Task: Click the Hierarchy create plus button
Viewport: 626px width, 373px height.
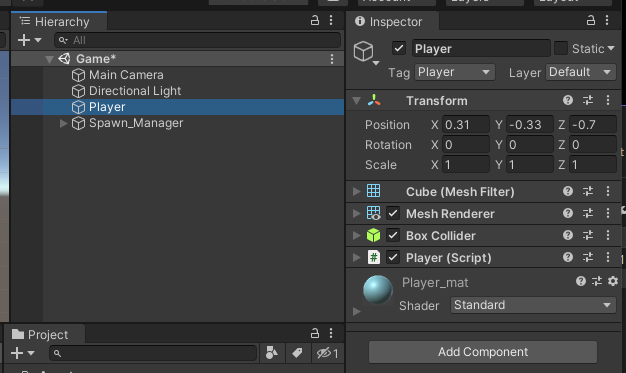Action: tap(24, 40)
